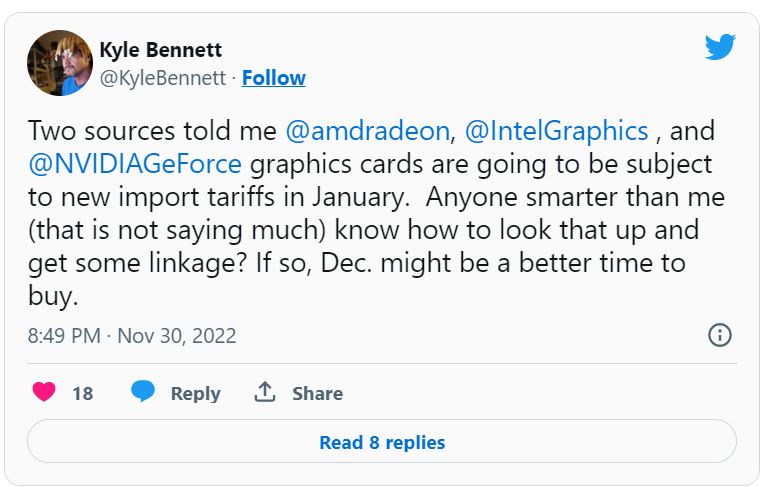This screenshot has width=766, height=487.
Task: Click the blue reply bubble icon
Action: [x=143, y=392]
